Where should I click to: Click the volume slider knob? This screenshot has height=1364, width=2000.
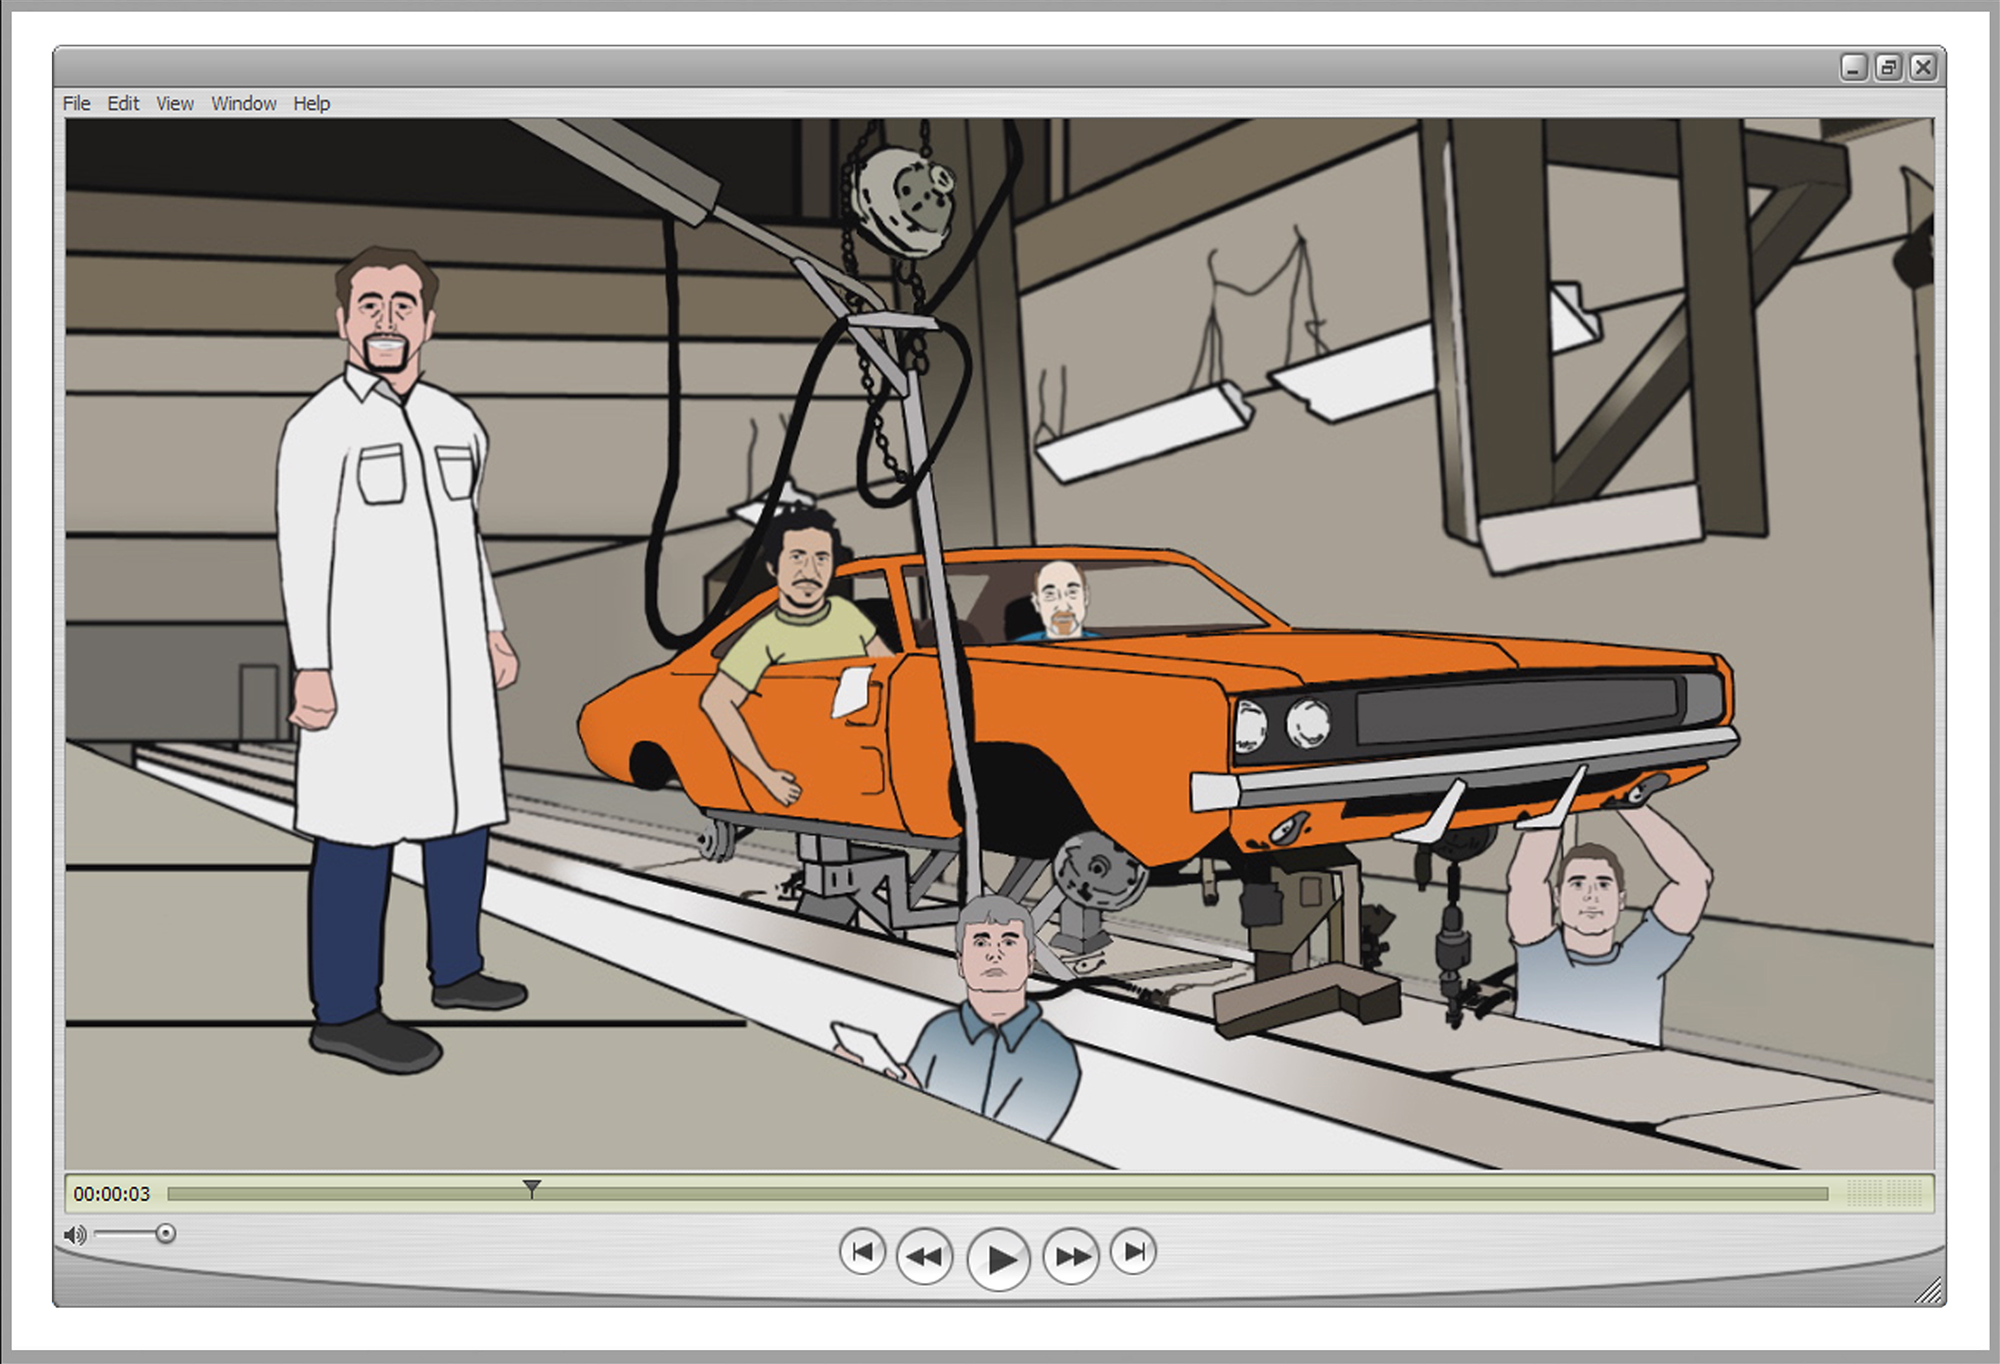click(166, 1234)
